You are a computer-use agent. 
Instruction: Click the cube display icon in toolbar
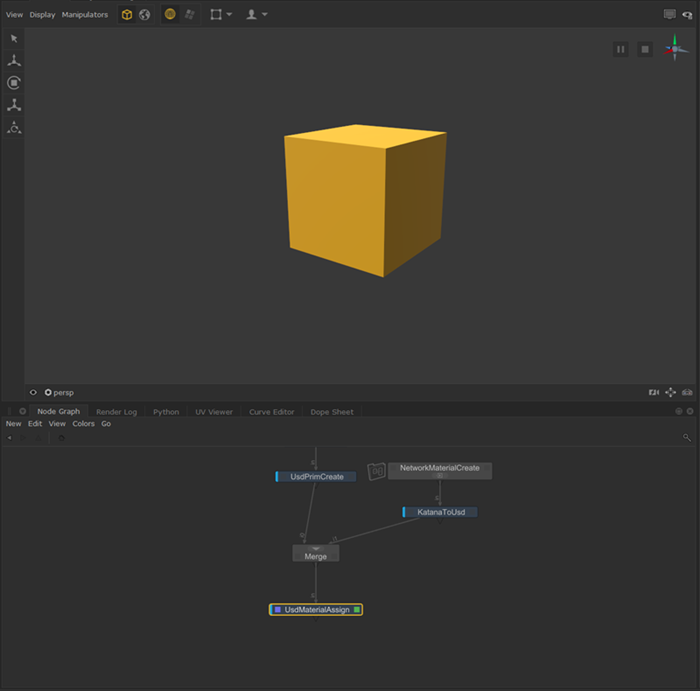tap(127, 15)
